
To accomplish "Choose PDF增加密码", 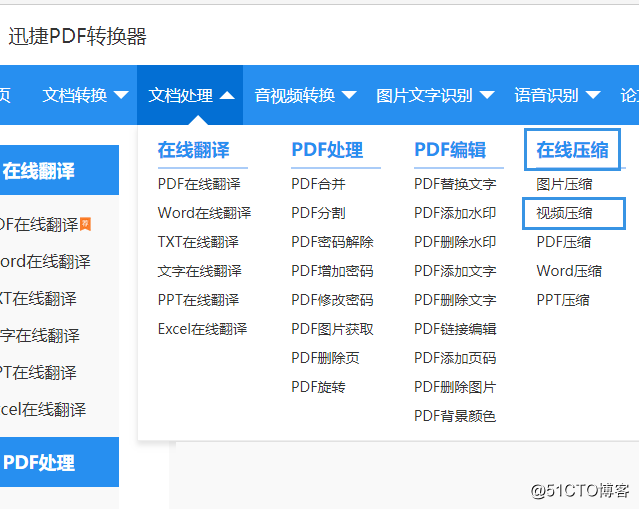I will [x=332, y=271].
